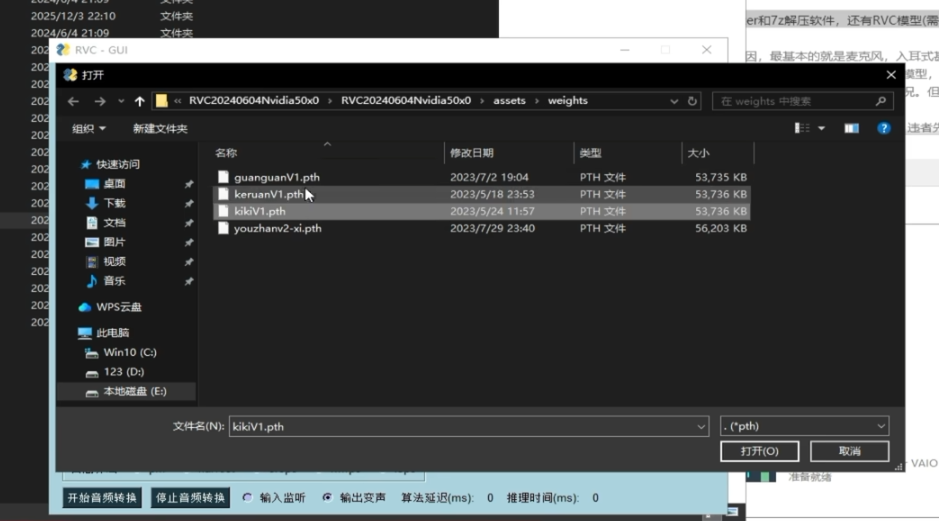Open 123 (D:) drive
Viewport: 939px width, 521px height.
click(x=124, y=372)
